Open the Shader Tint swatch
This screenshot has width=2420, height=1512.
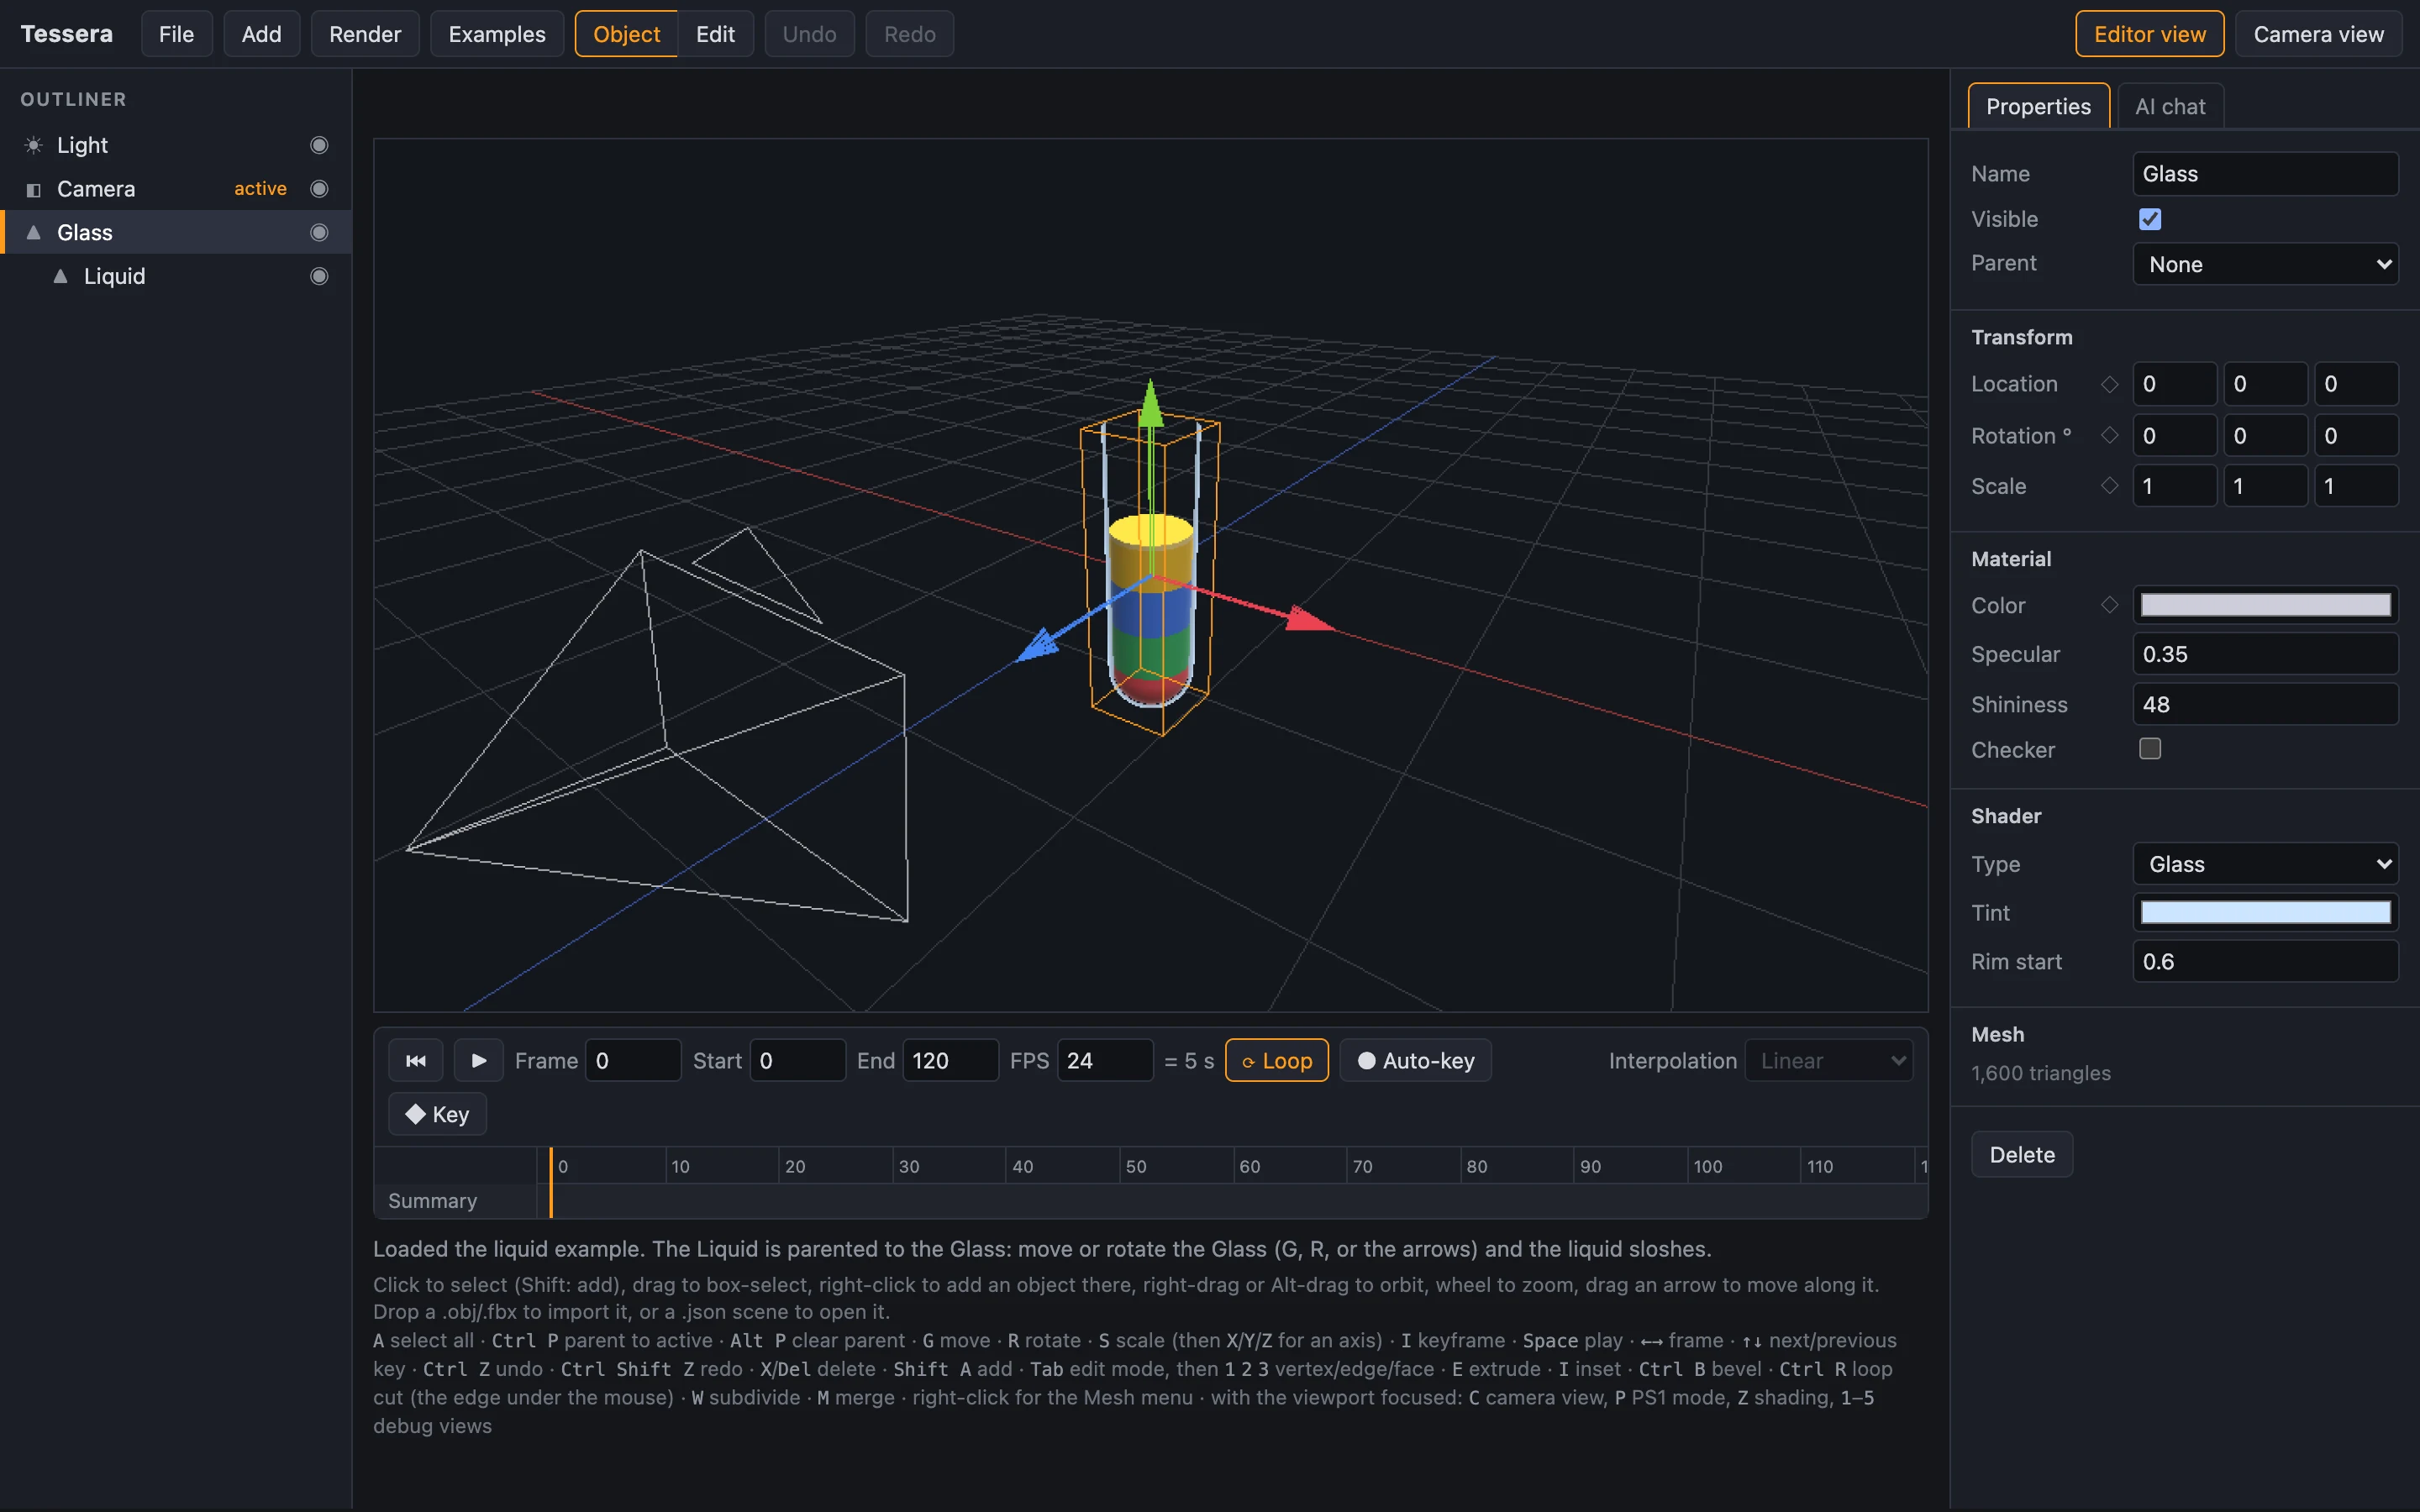click(2265, 912)
